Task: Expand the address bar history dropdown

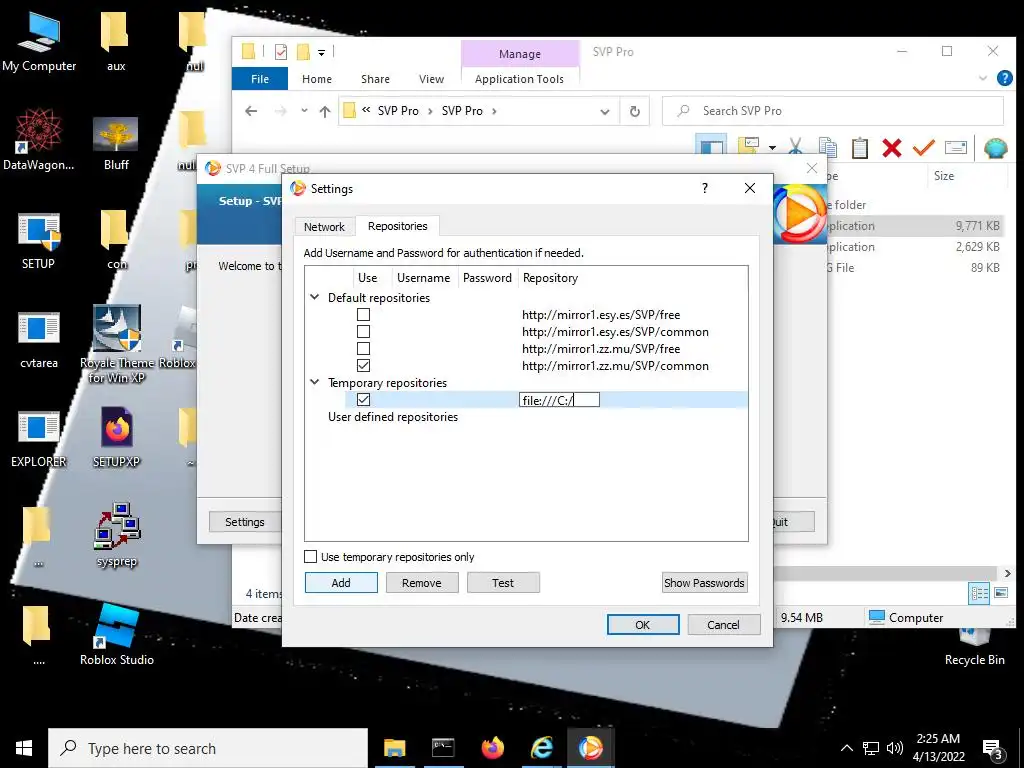Action: 605,112
